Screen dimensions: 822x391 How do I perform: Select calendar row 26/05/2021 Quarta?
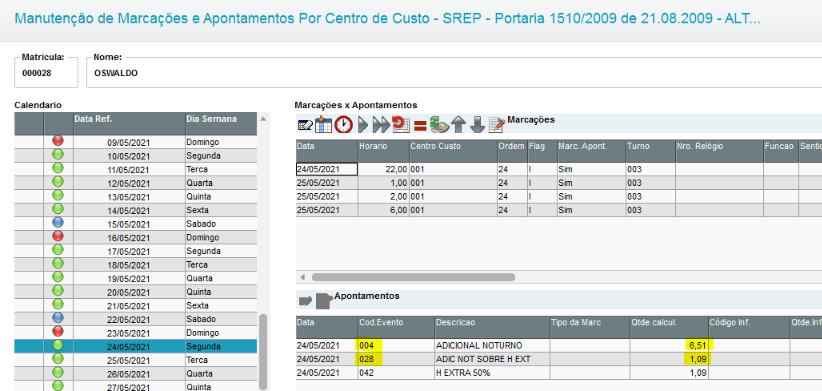tap(136, 374)
